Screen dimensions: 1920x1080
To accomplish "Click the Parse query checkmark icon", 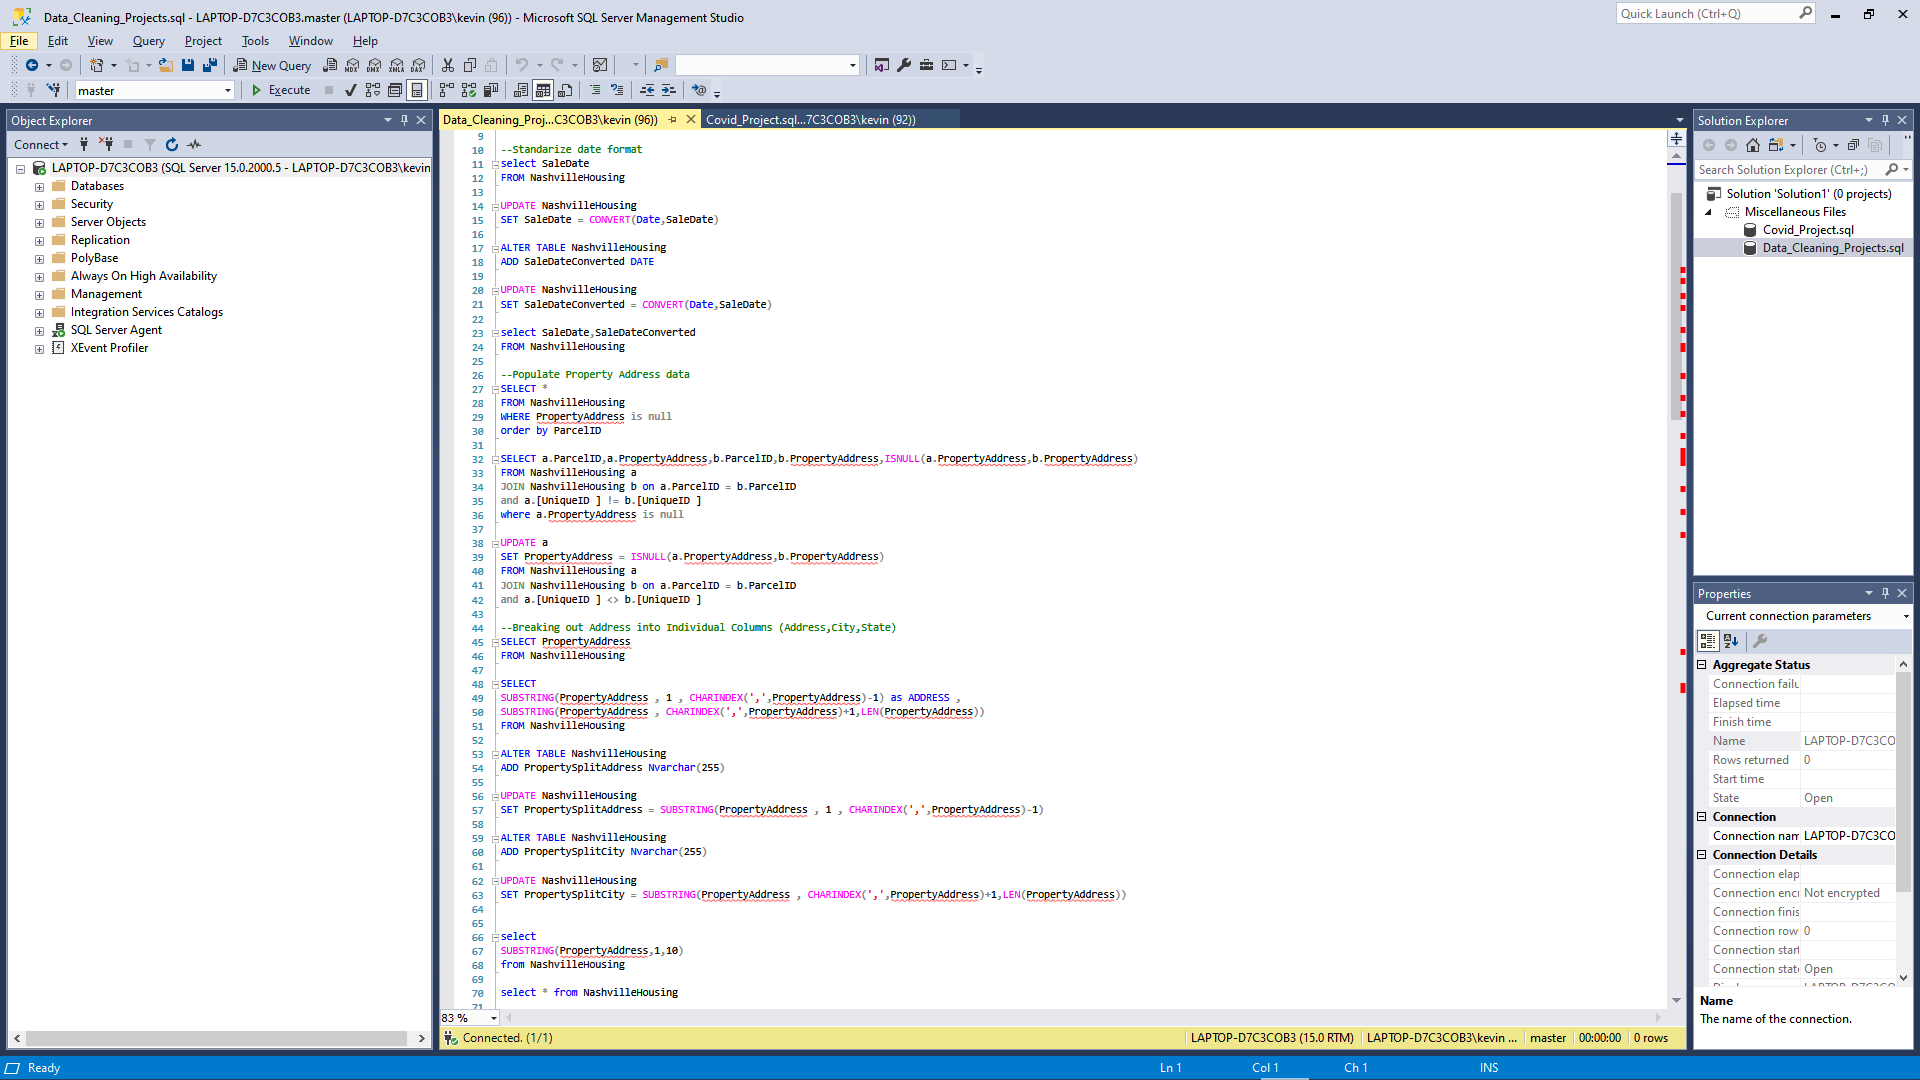I will point(351,90).
